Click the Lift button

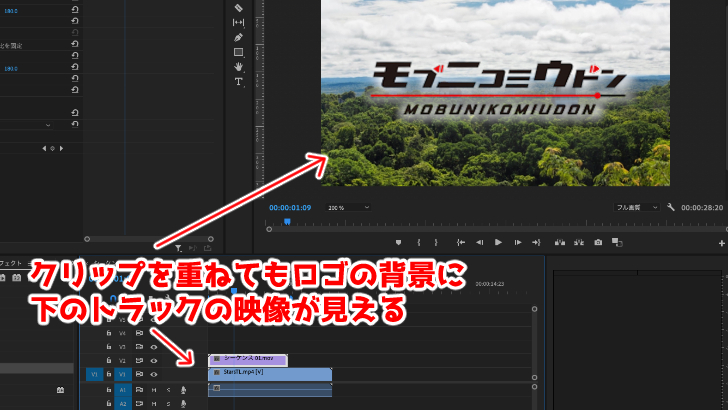pos(560,242)
